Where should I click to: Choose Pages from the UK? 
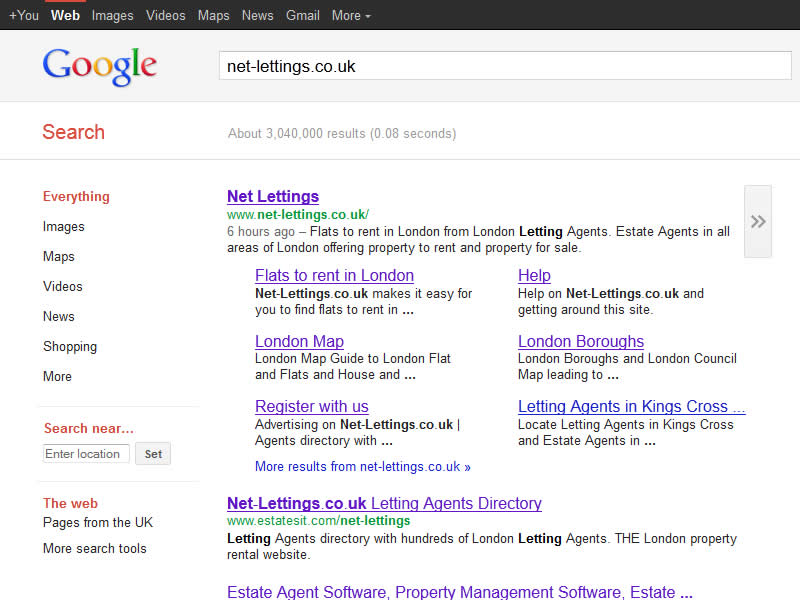(97, 522)
